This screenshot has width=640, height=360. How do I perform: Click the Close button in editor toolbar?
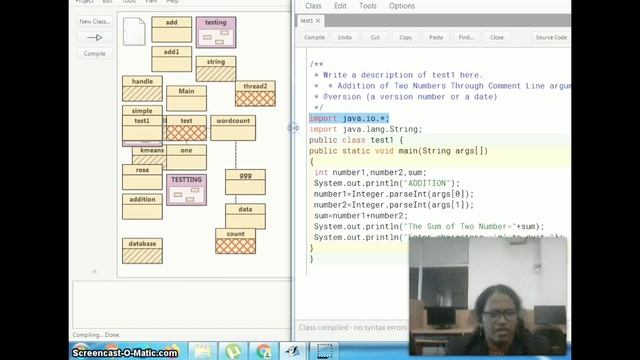click(497, 37)
